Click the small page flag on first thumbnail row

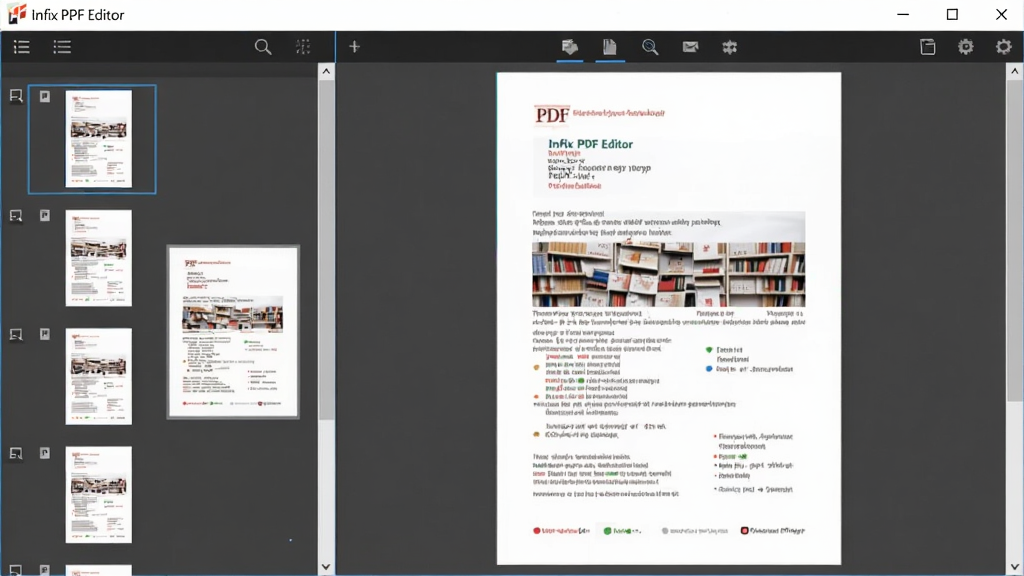44,97
